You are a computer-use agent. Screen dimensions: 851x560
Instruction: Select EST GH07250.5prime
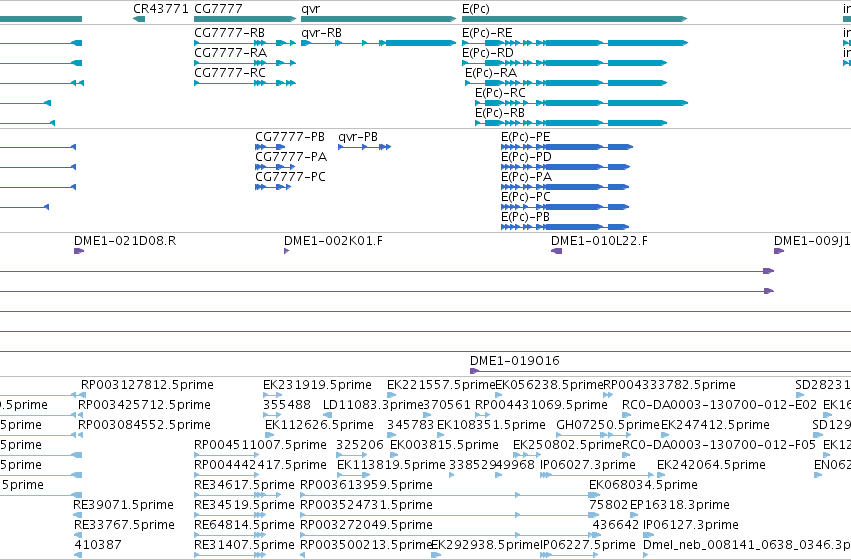pyautogui.click(x=608, y=425)
